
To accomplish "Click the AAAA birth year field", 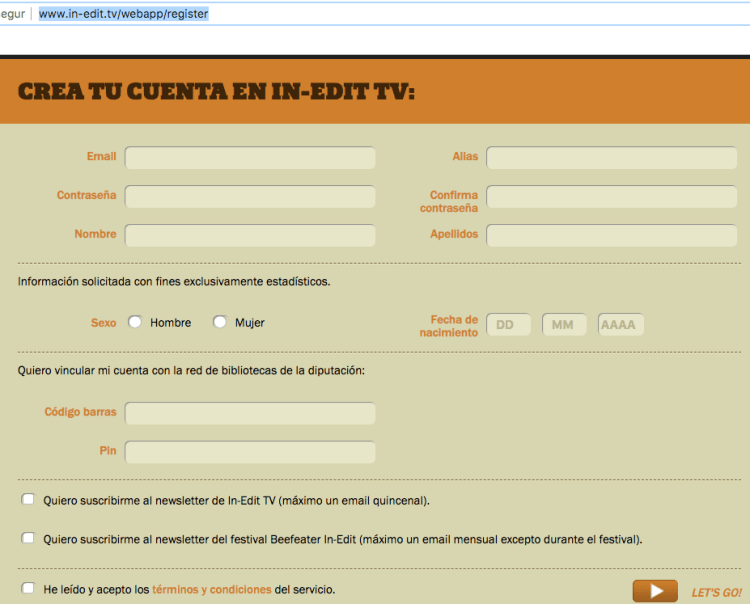I will click(621, 325).
